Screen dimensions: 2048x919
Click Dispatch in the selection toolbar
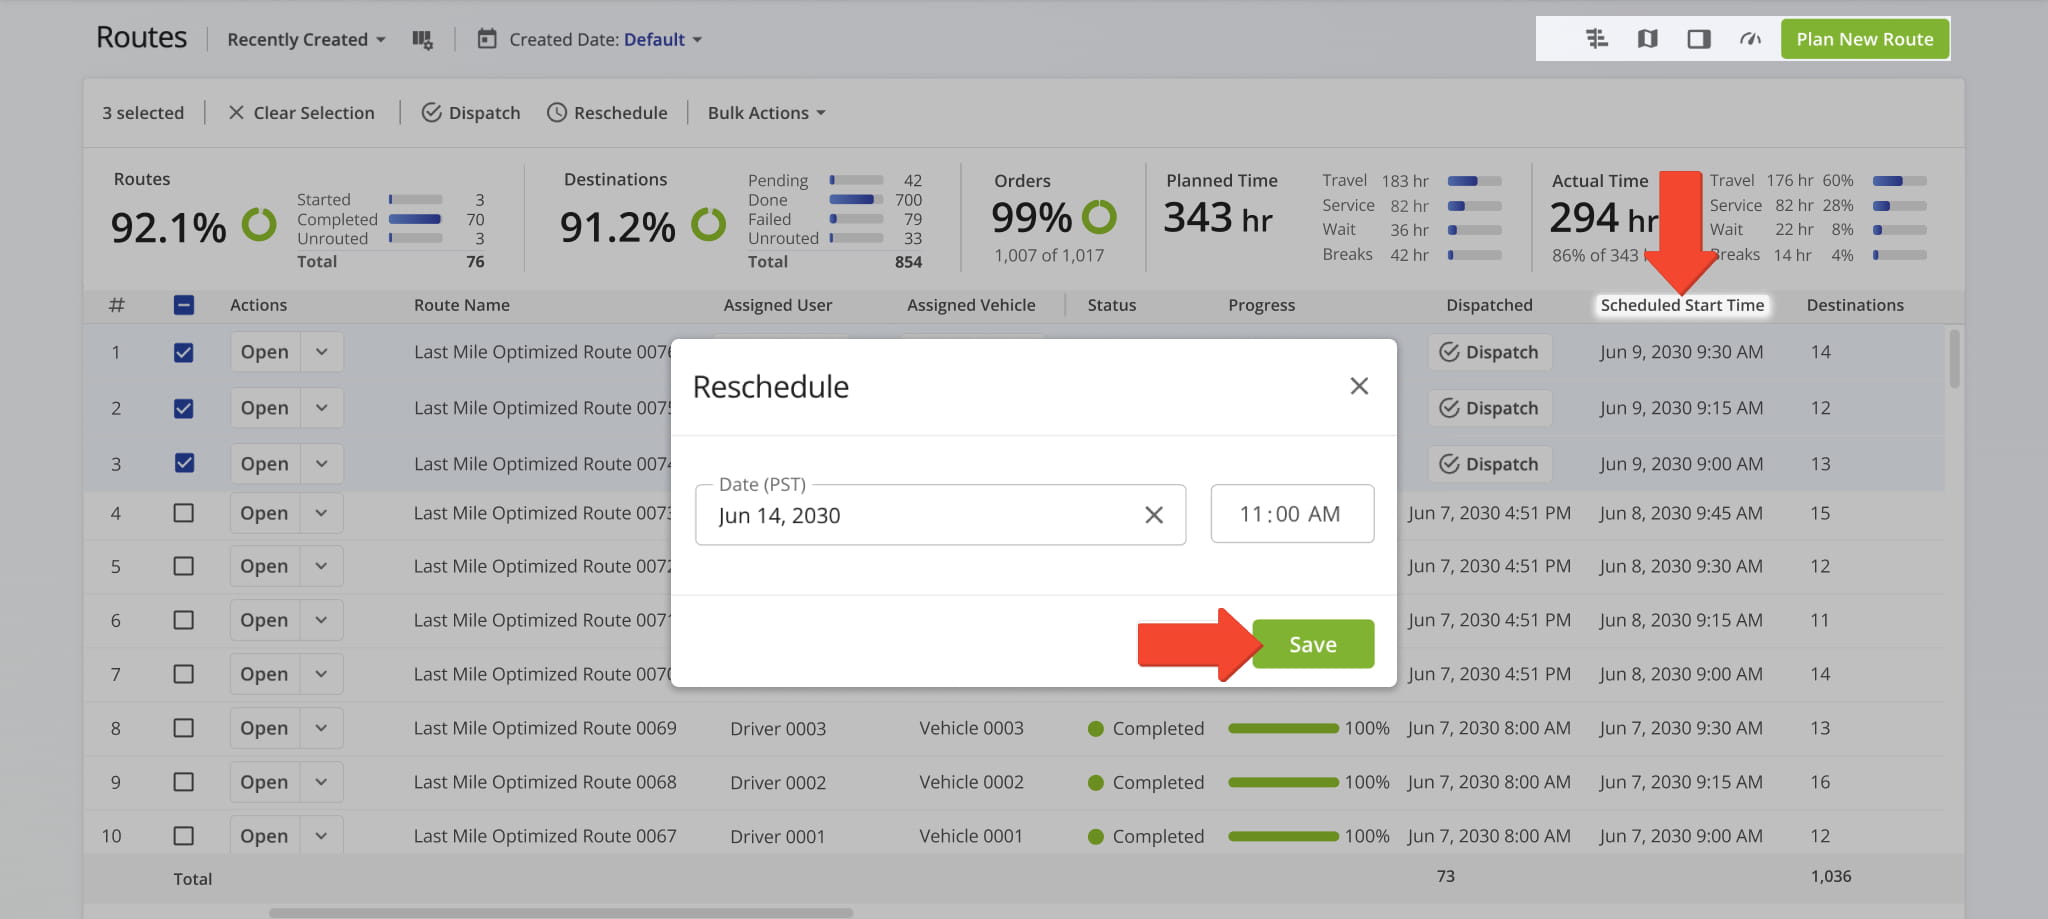click(471, 113)
